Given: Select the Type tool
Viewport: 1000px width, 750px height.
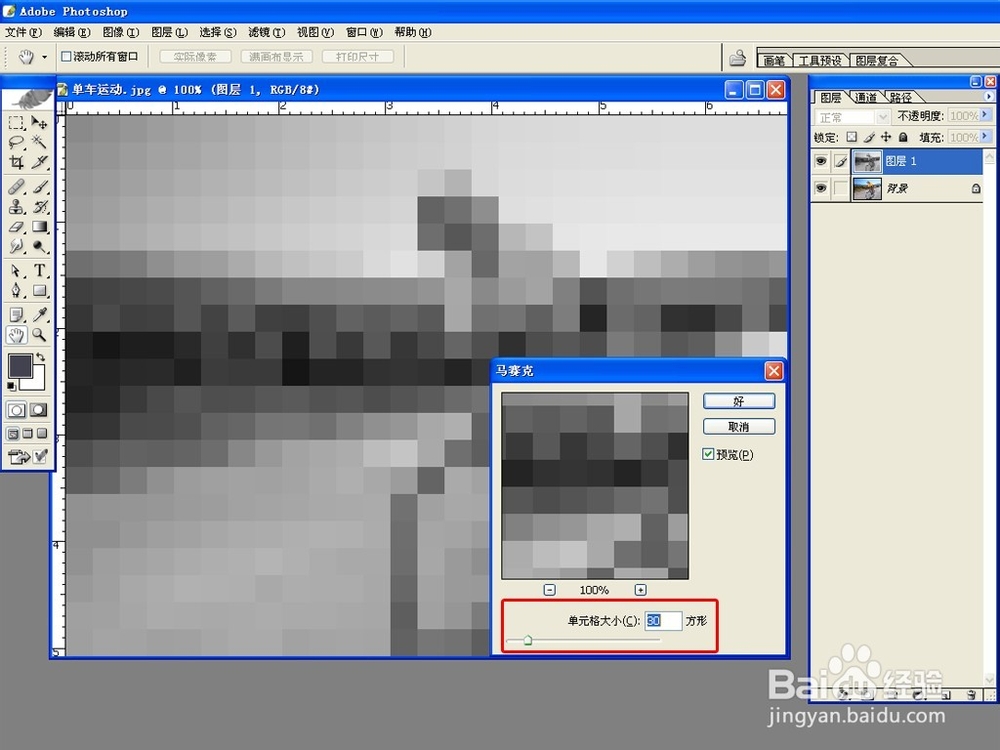Looking at the screenshot, I should pyautogui.click(x=39, y=270).
